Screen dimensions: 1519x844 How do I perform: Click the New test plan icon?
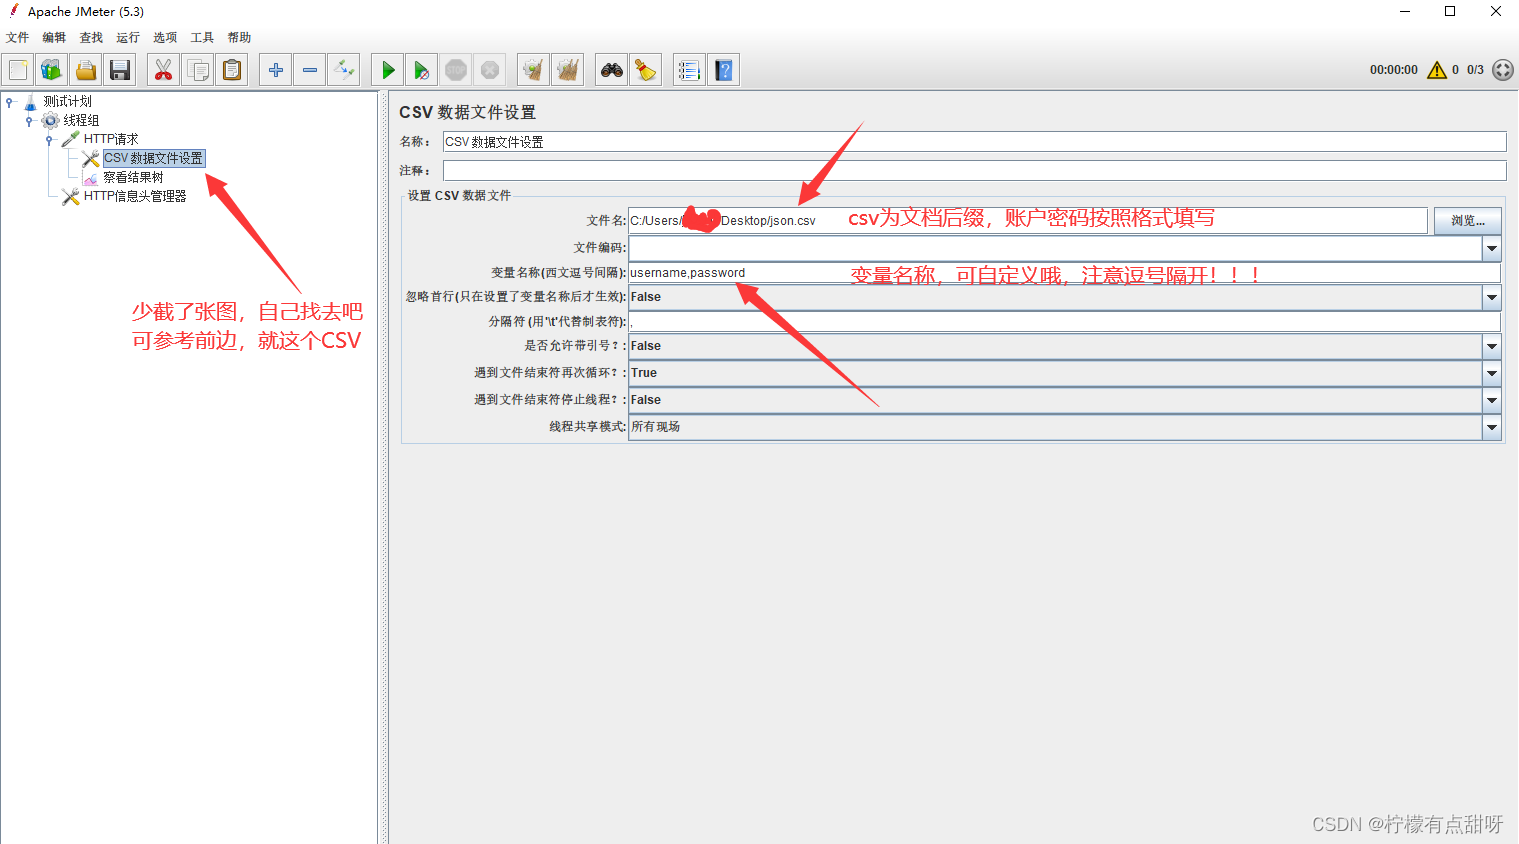coord(18,70)
